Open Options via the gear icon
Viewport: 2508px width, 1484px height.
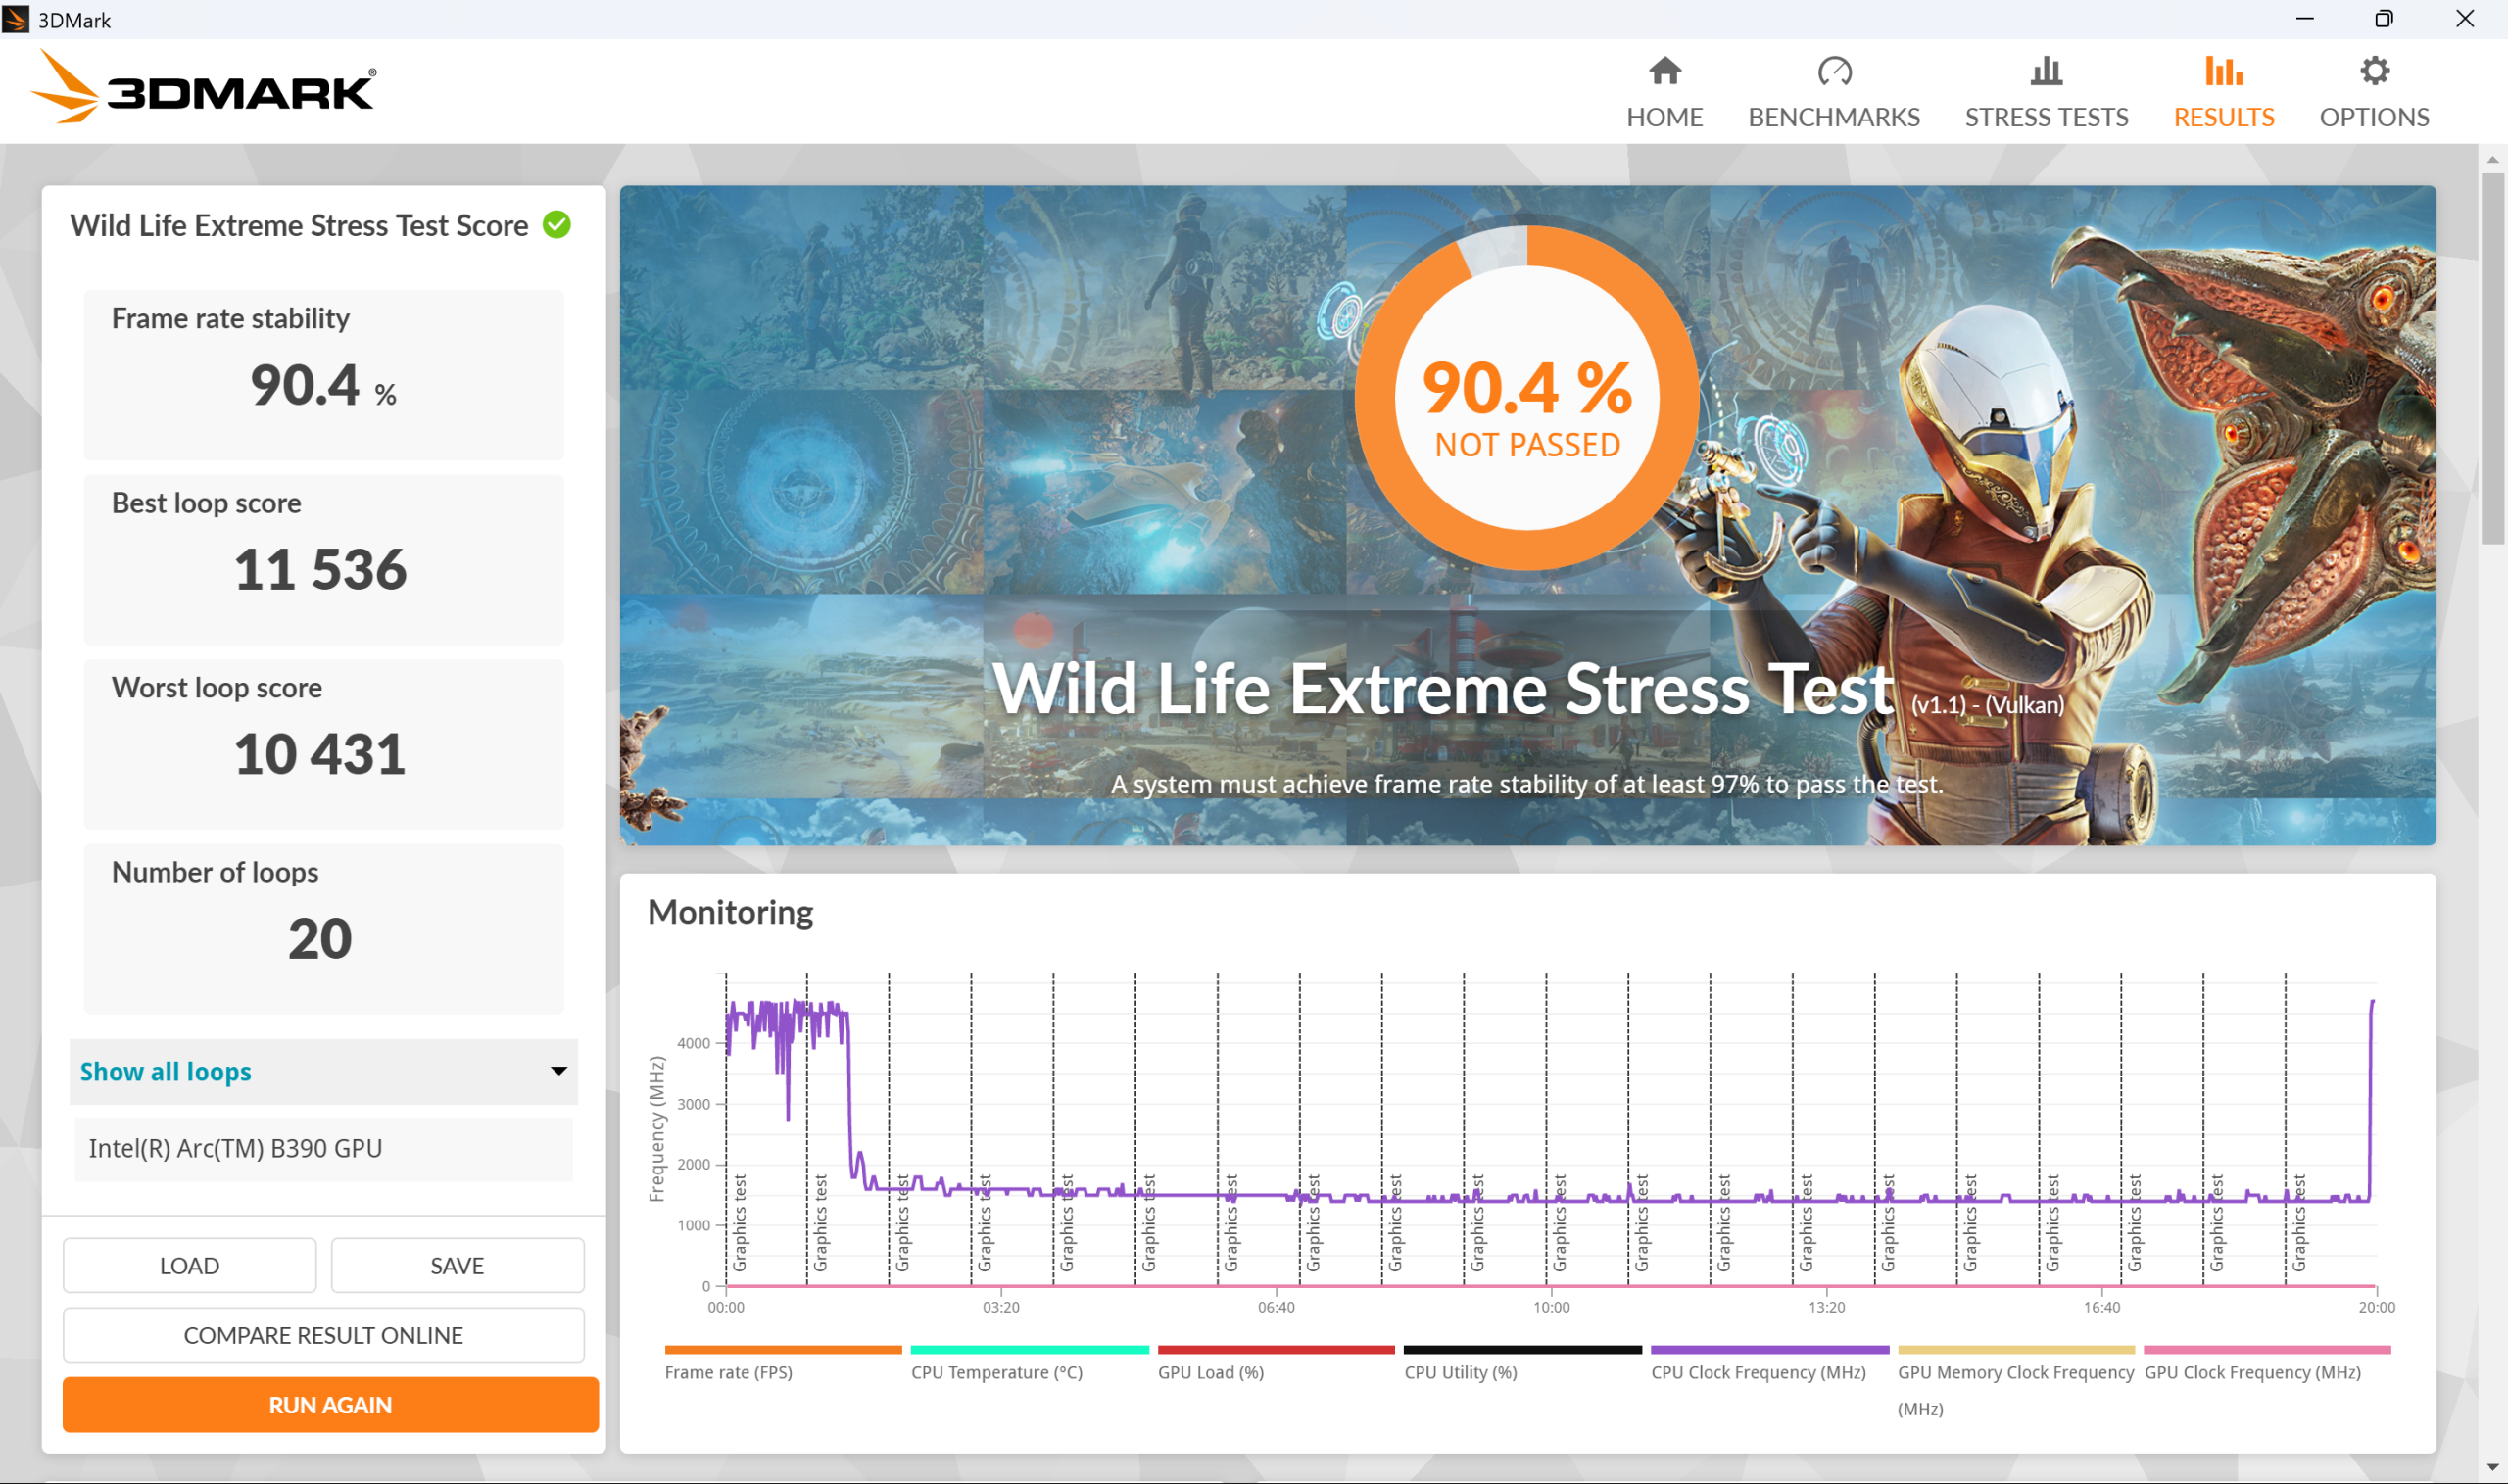tap(2373, 71)
